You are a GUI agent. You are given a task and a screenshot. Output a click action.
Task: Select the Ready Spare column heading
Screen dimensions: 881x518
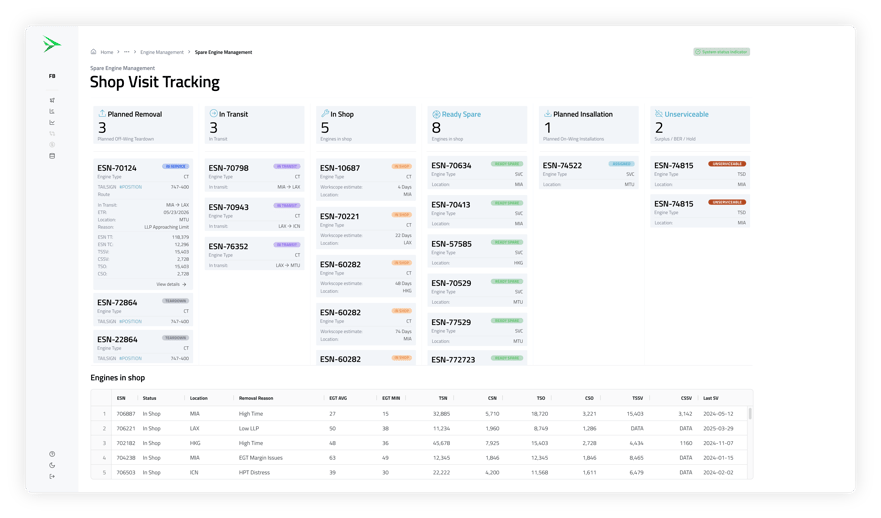(461, 114)
